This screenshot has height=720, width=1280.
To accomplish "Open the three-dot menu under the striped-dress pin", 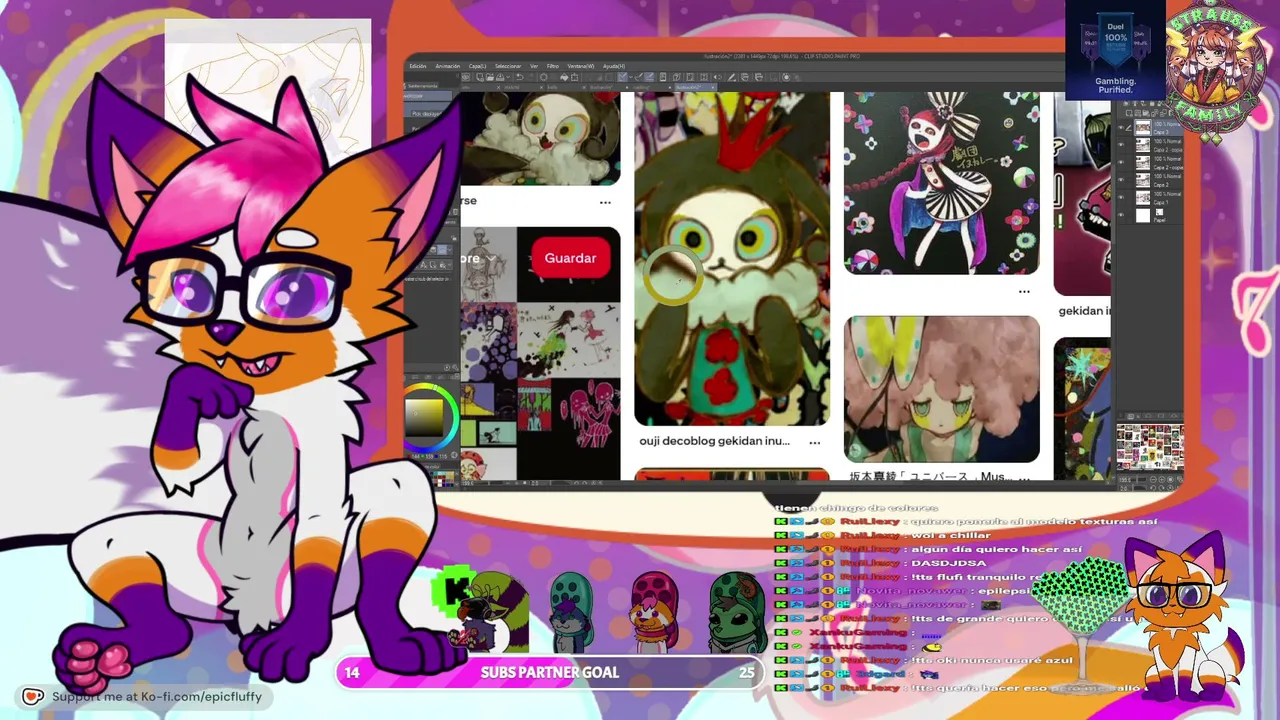I will [1024, 292].
